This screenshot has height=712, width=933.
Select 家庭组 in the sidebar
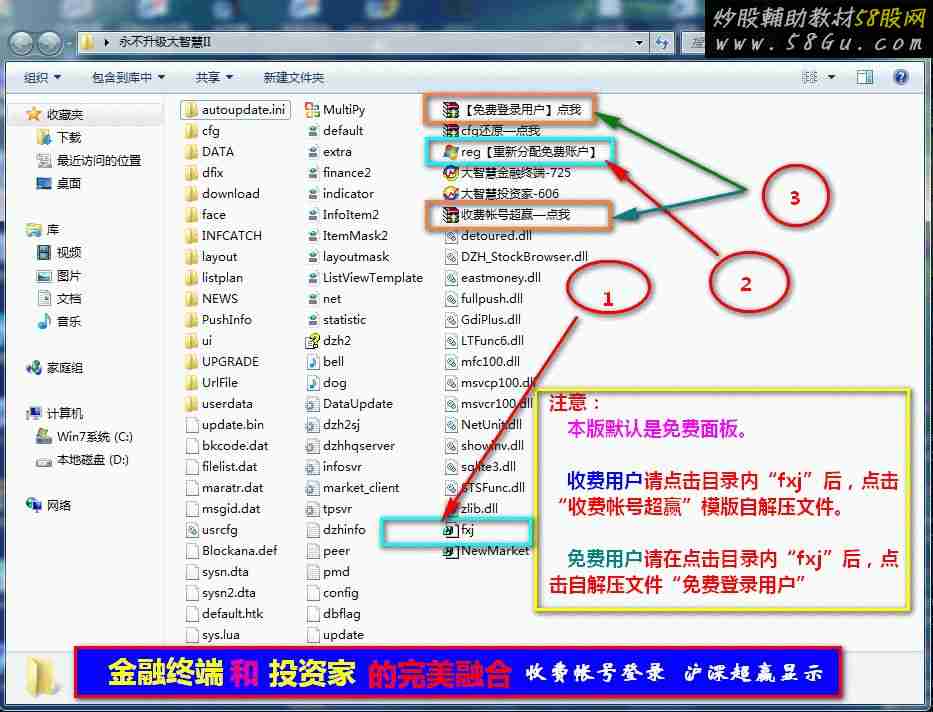pyautogui.click(x=64, y=368)
